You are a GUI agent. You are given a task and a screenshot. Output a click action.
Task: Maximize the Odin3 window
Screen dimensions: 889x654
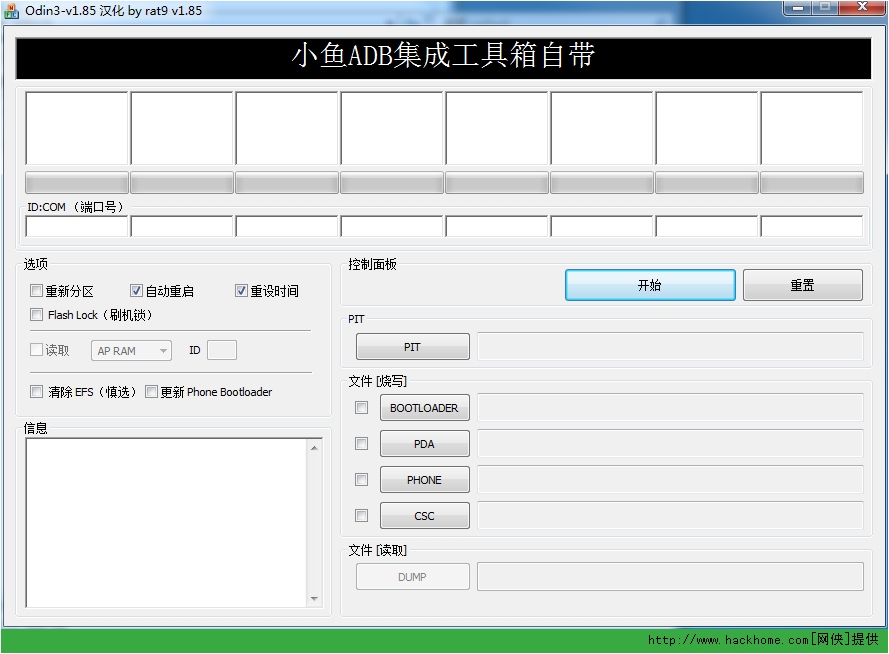[x=826, y=7]
